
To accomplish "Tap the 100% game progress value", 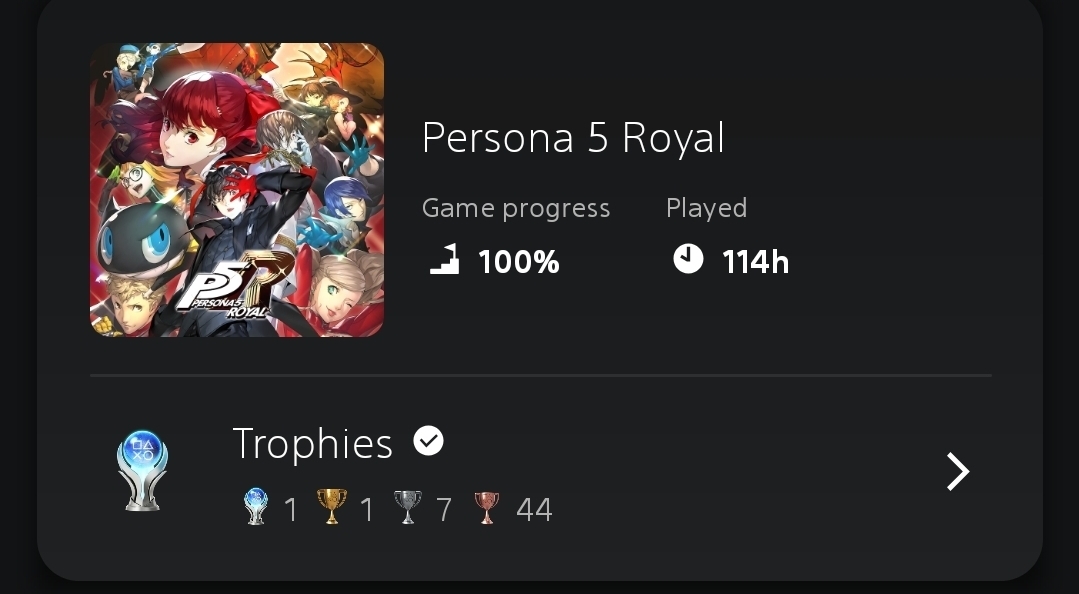I will pos(518,262).
